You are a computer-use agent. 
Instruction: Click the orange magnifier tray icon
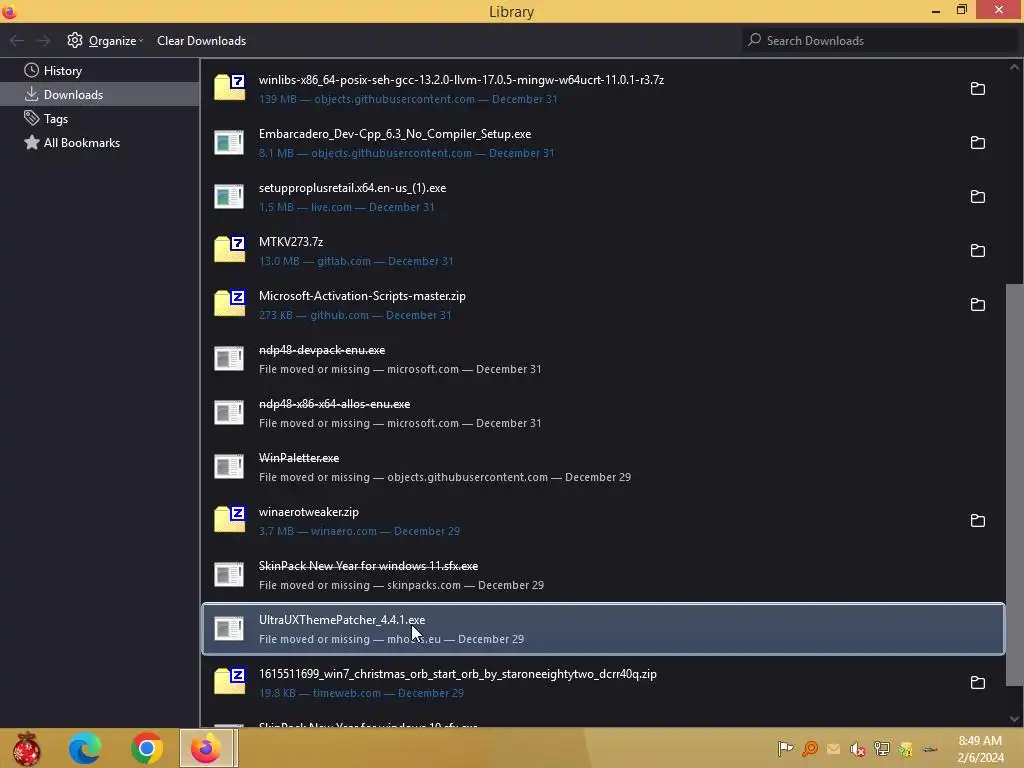click(810, 749)
